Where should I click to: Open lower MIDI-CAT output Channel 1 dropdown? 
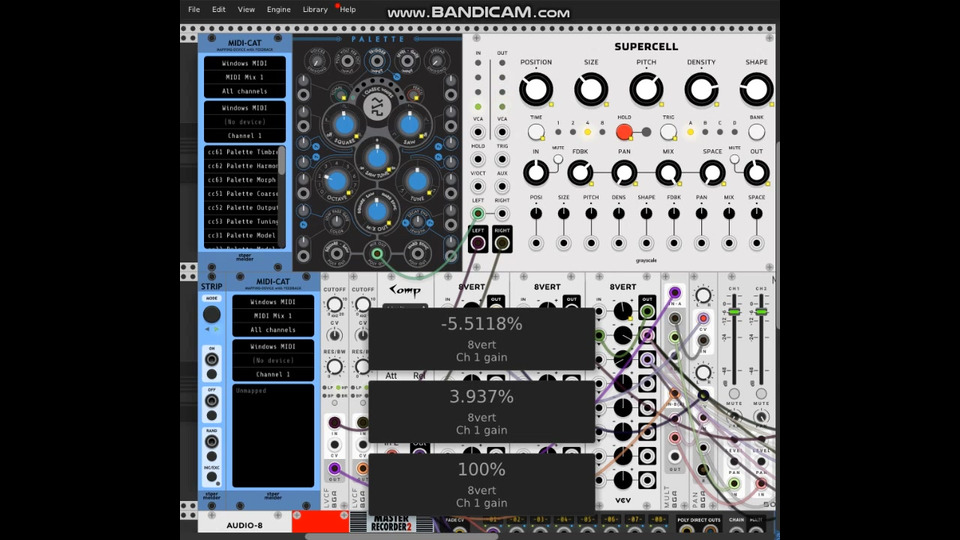click(x=273, y=374)
